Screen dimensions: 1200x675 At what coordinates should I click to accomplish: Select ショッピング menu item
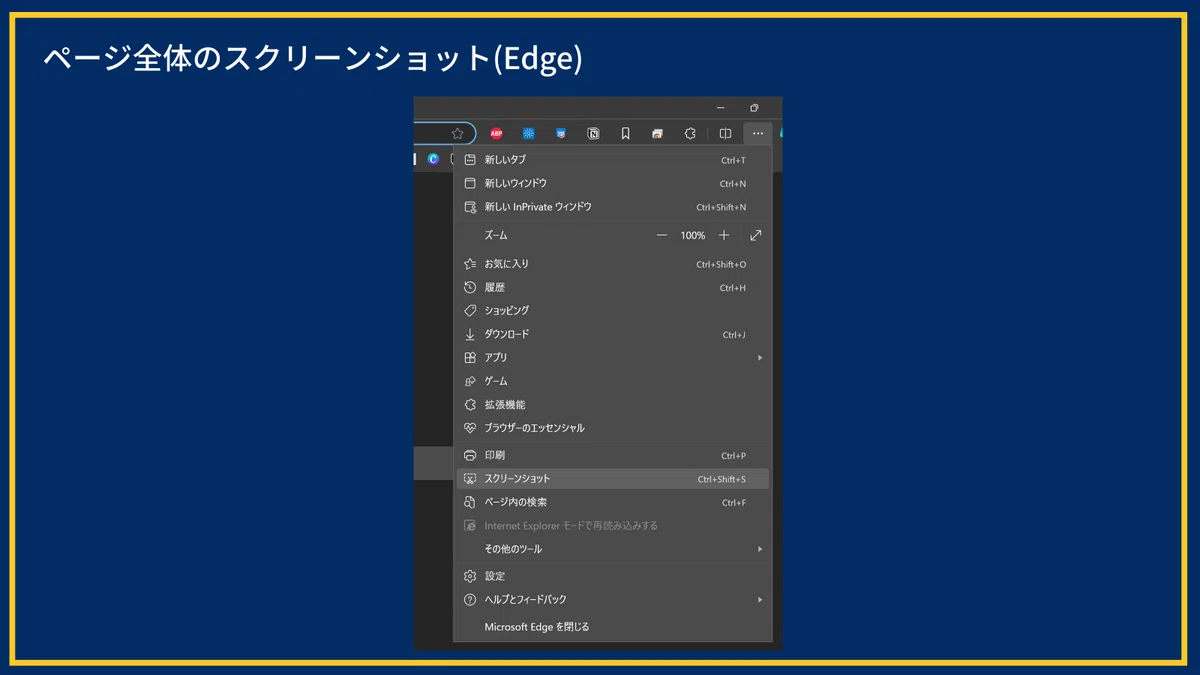613,311
